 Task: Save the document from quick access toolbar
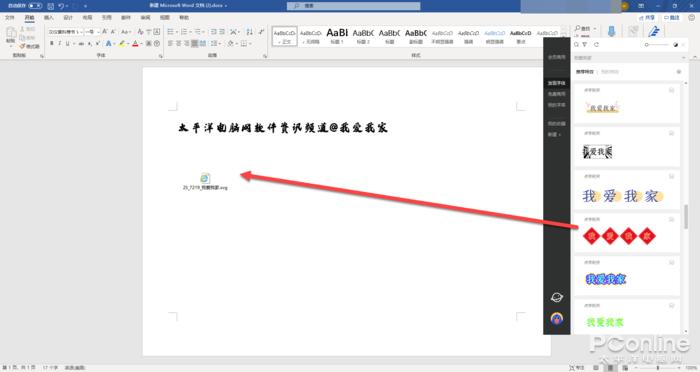click(50, 6)
